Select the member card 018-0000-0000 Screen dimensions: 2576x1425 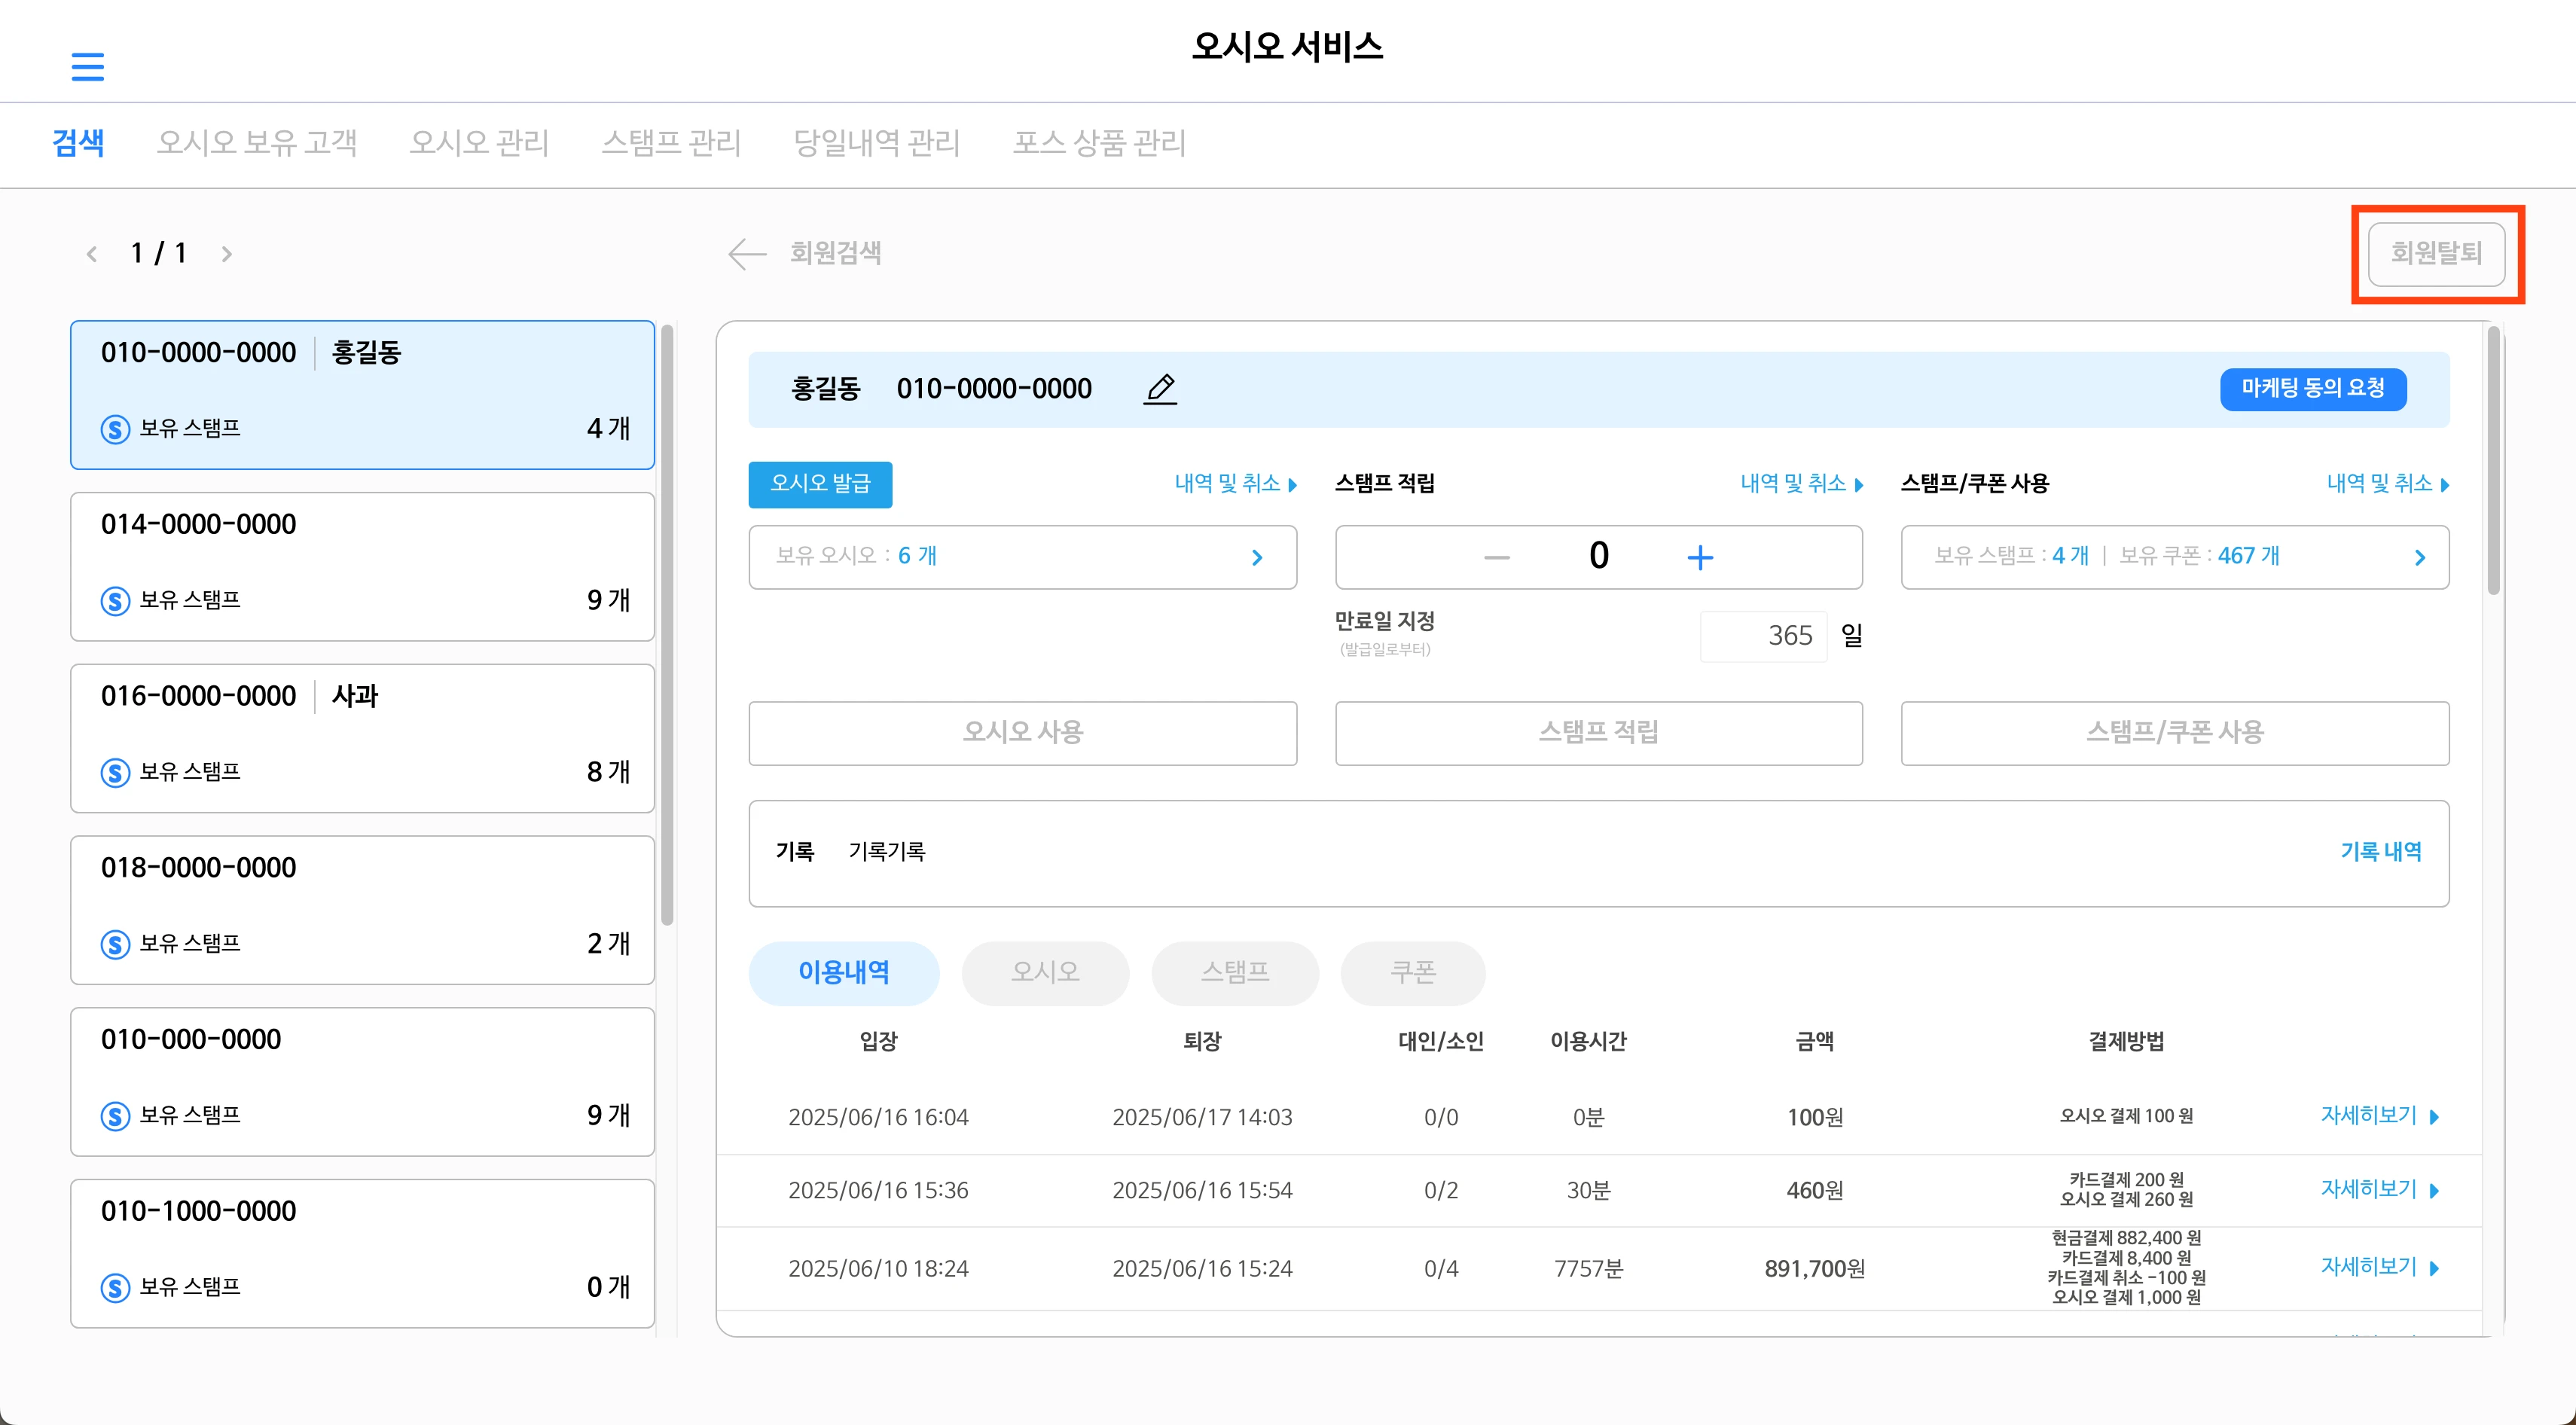pos(362,910)
